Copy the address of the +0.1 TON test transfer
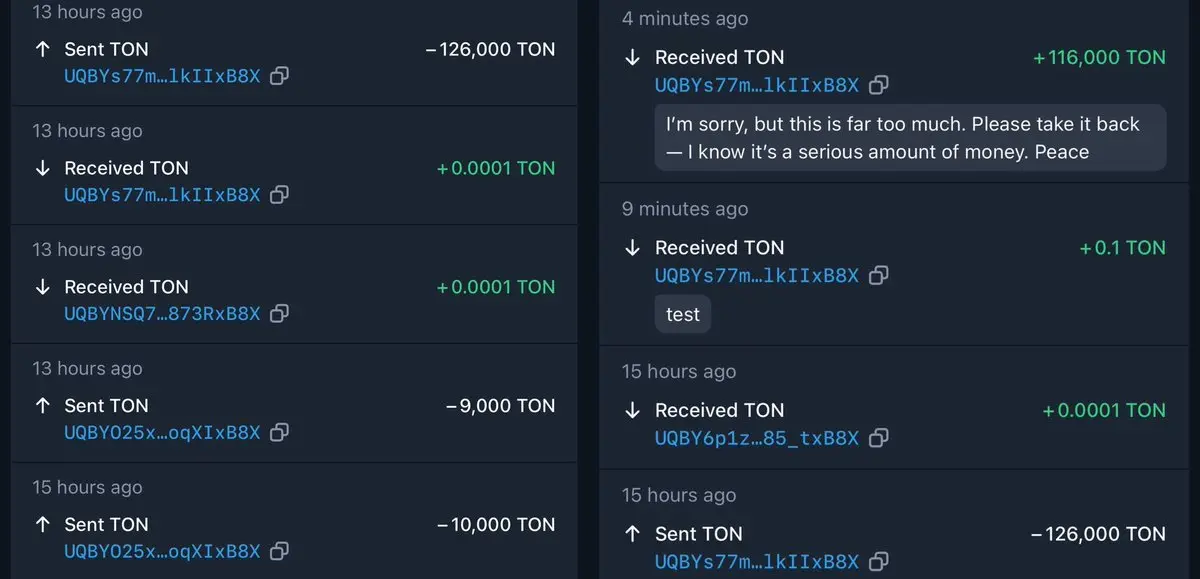This screenshot has height=579, width=1200. click(x=878, y=275)
